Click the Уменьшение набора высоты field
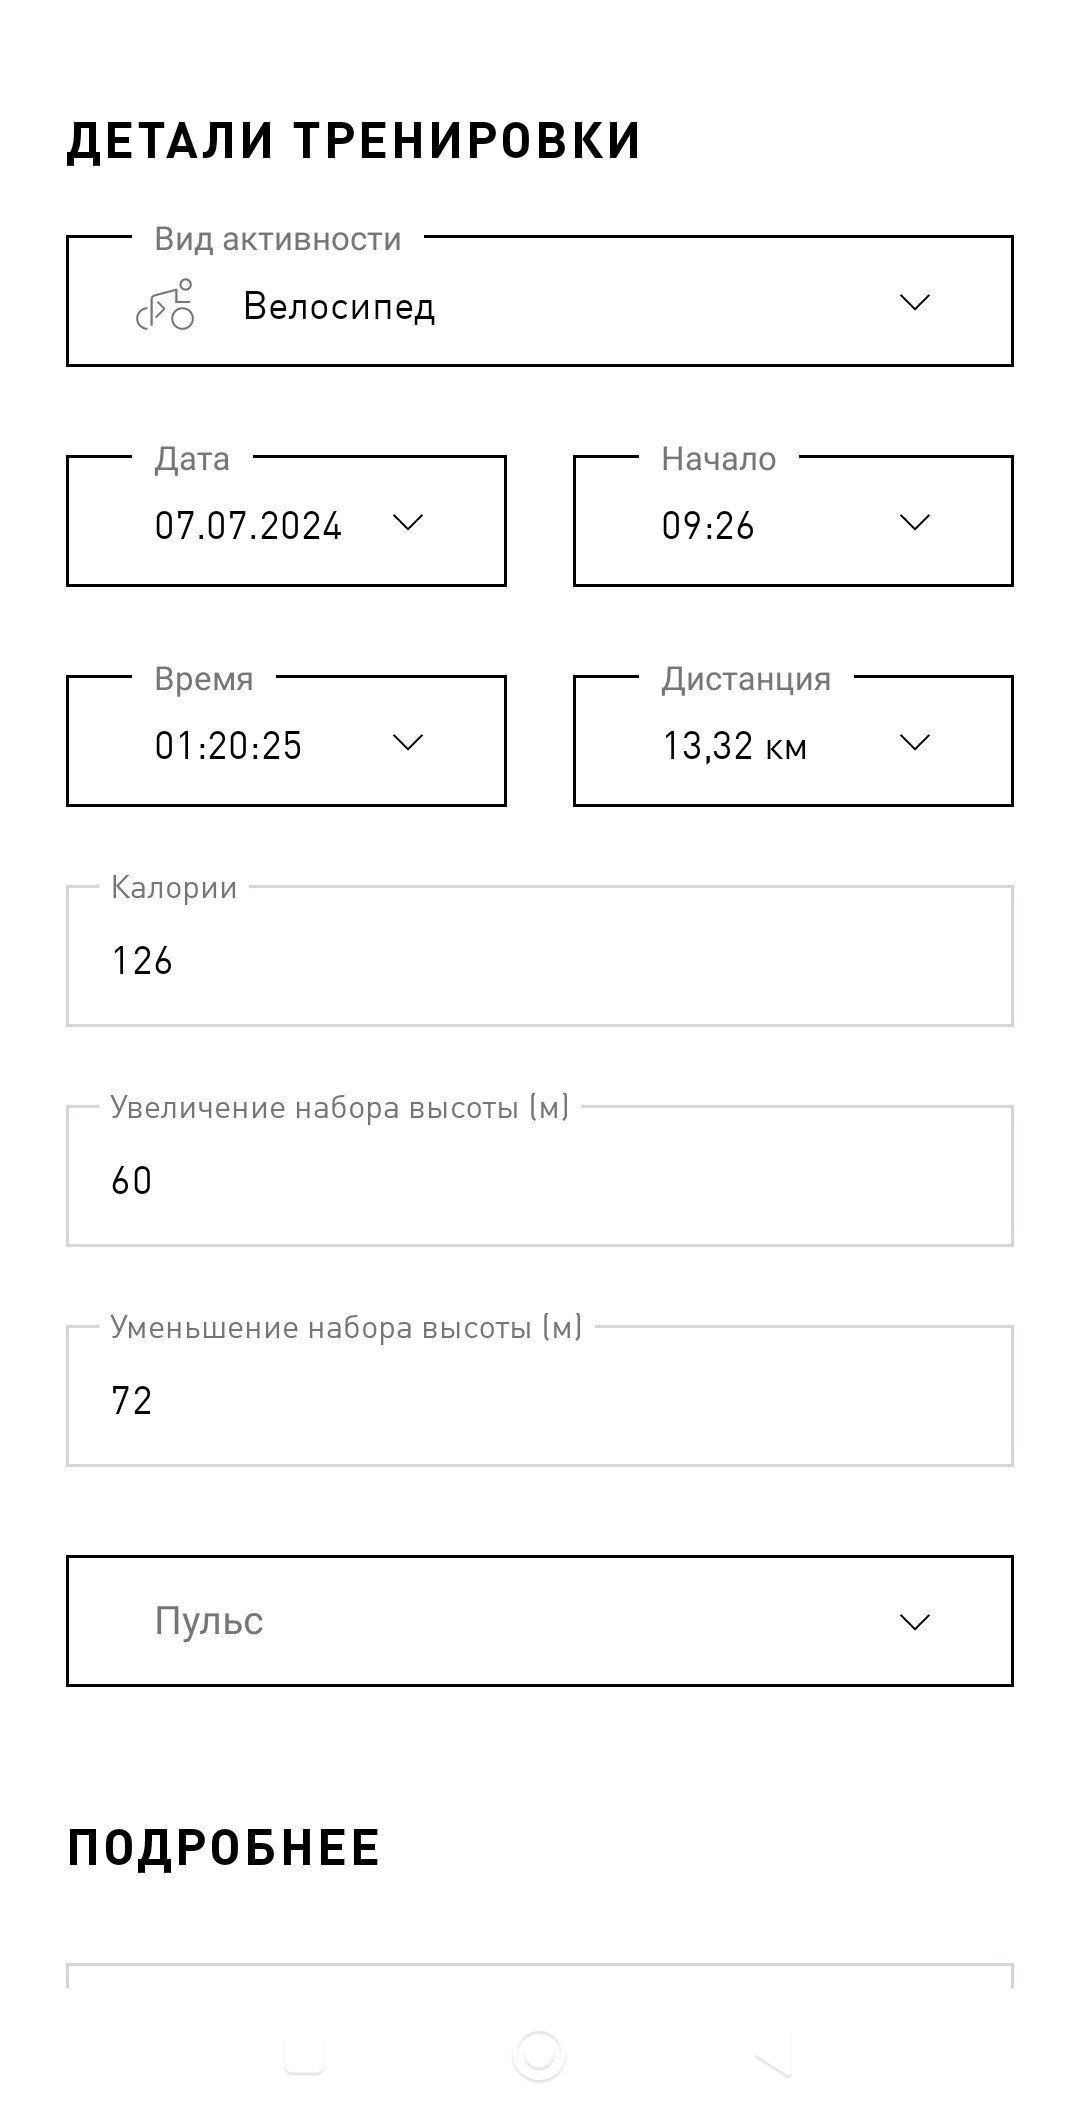This screenshot has width=1080, height=2118. [540, 1396]
